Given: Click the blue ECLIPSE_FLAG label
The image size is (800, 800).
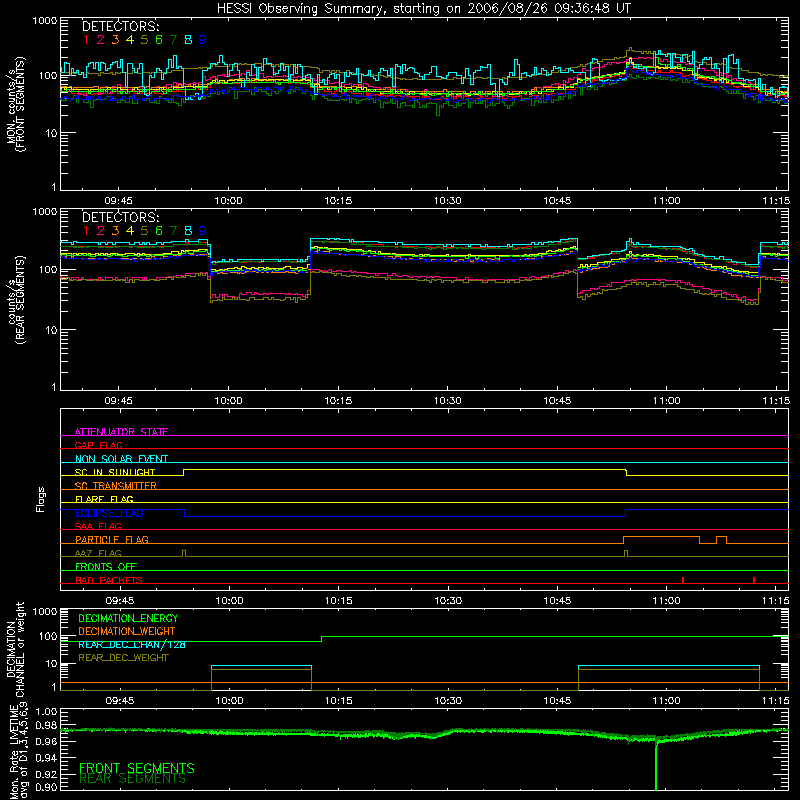Looking at the screenshot, I should (109, 513).
